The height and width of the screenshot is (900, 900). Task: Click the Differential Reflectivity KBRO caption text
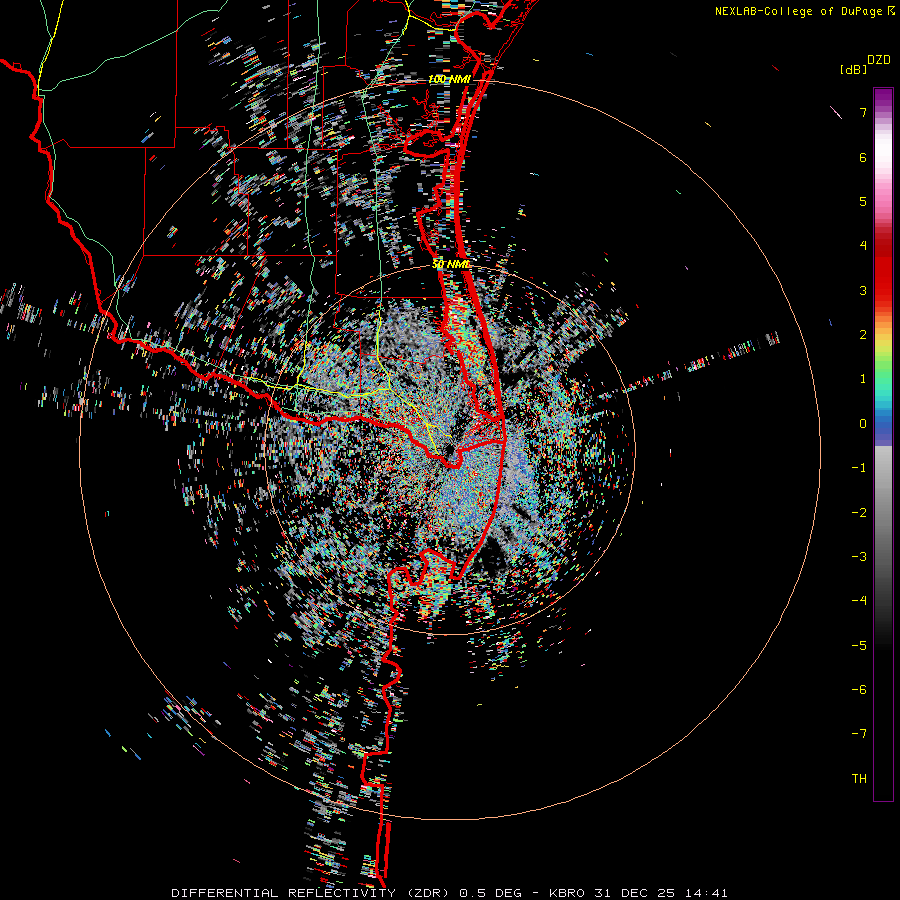click(450, 893)
